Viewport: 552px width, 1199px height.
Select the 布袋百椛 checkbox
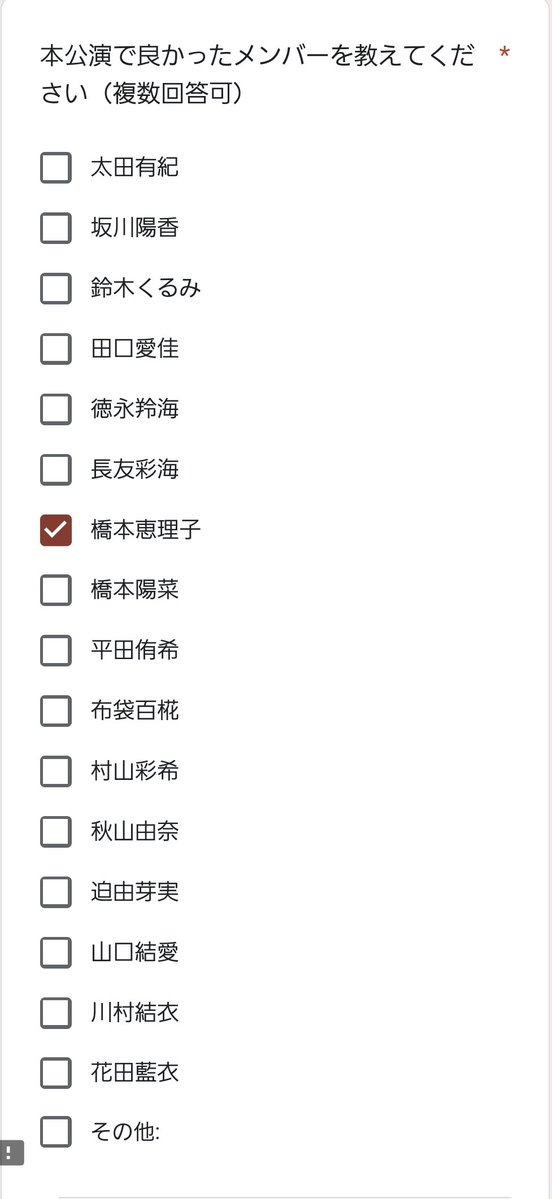click(56, 711)
